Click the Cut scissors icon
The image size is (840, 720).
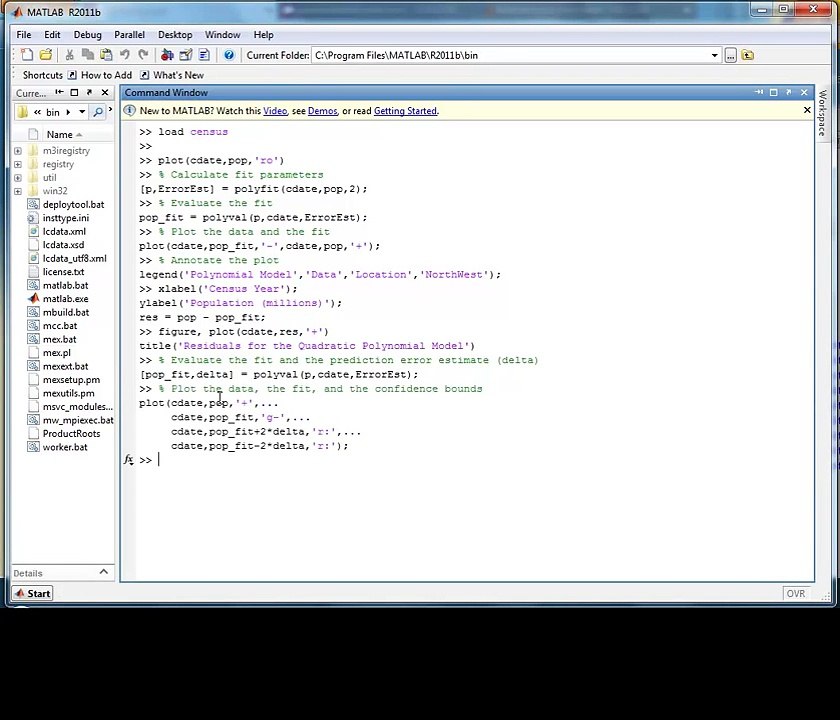[69, 55]
